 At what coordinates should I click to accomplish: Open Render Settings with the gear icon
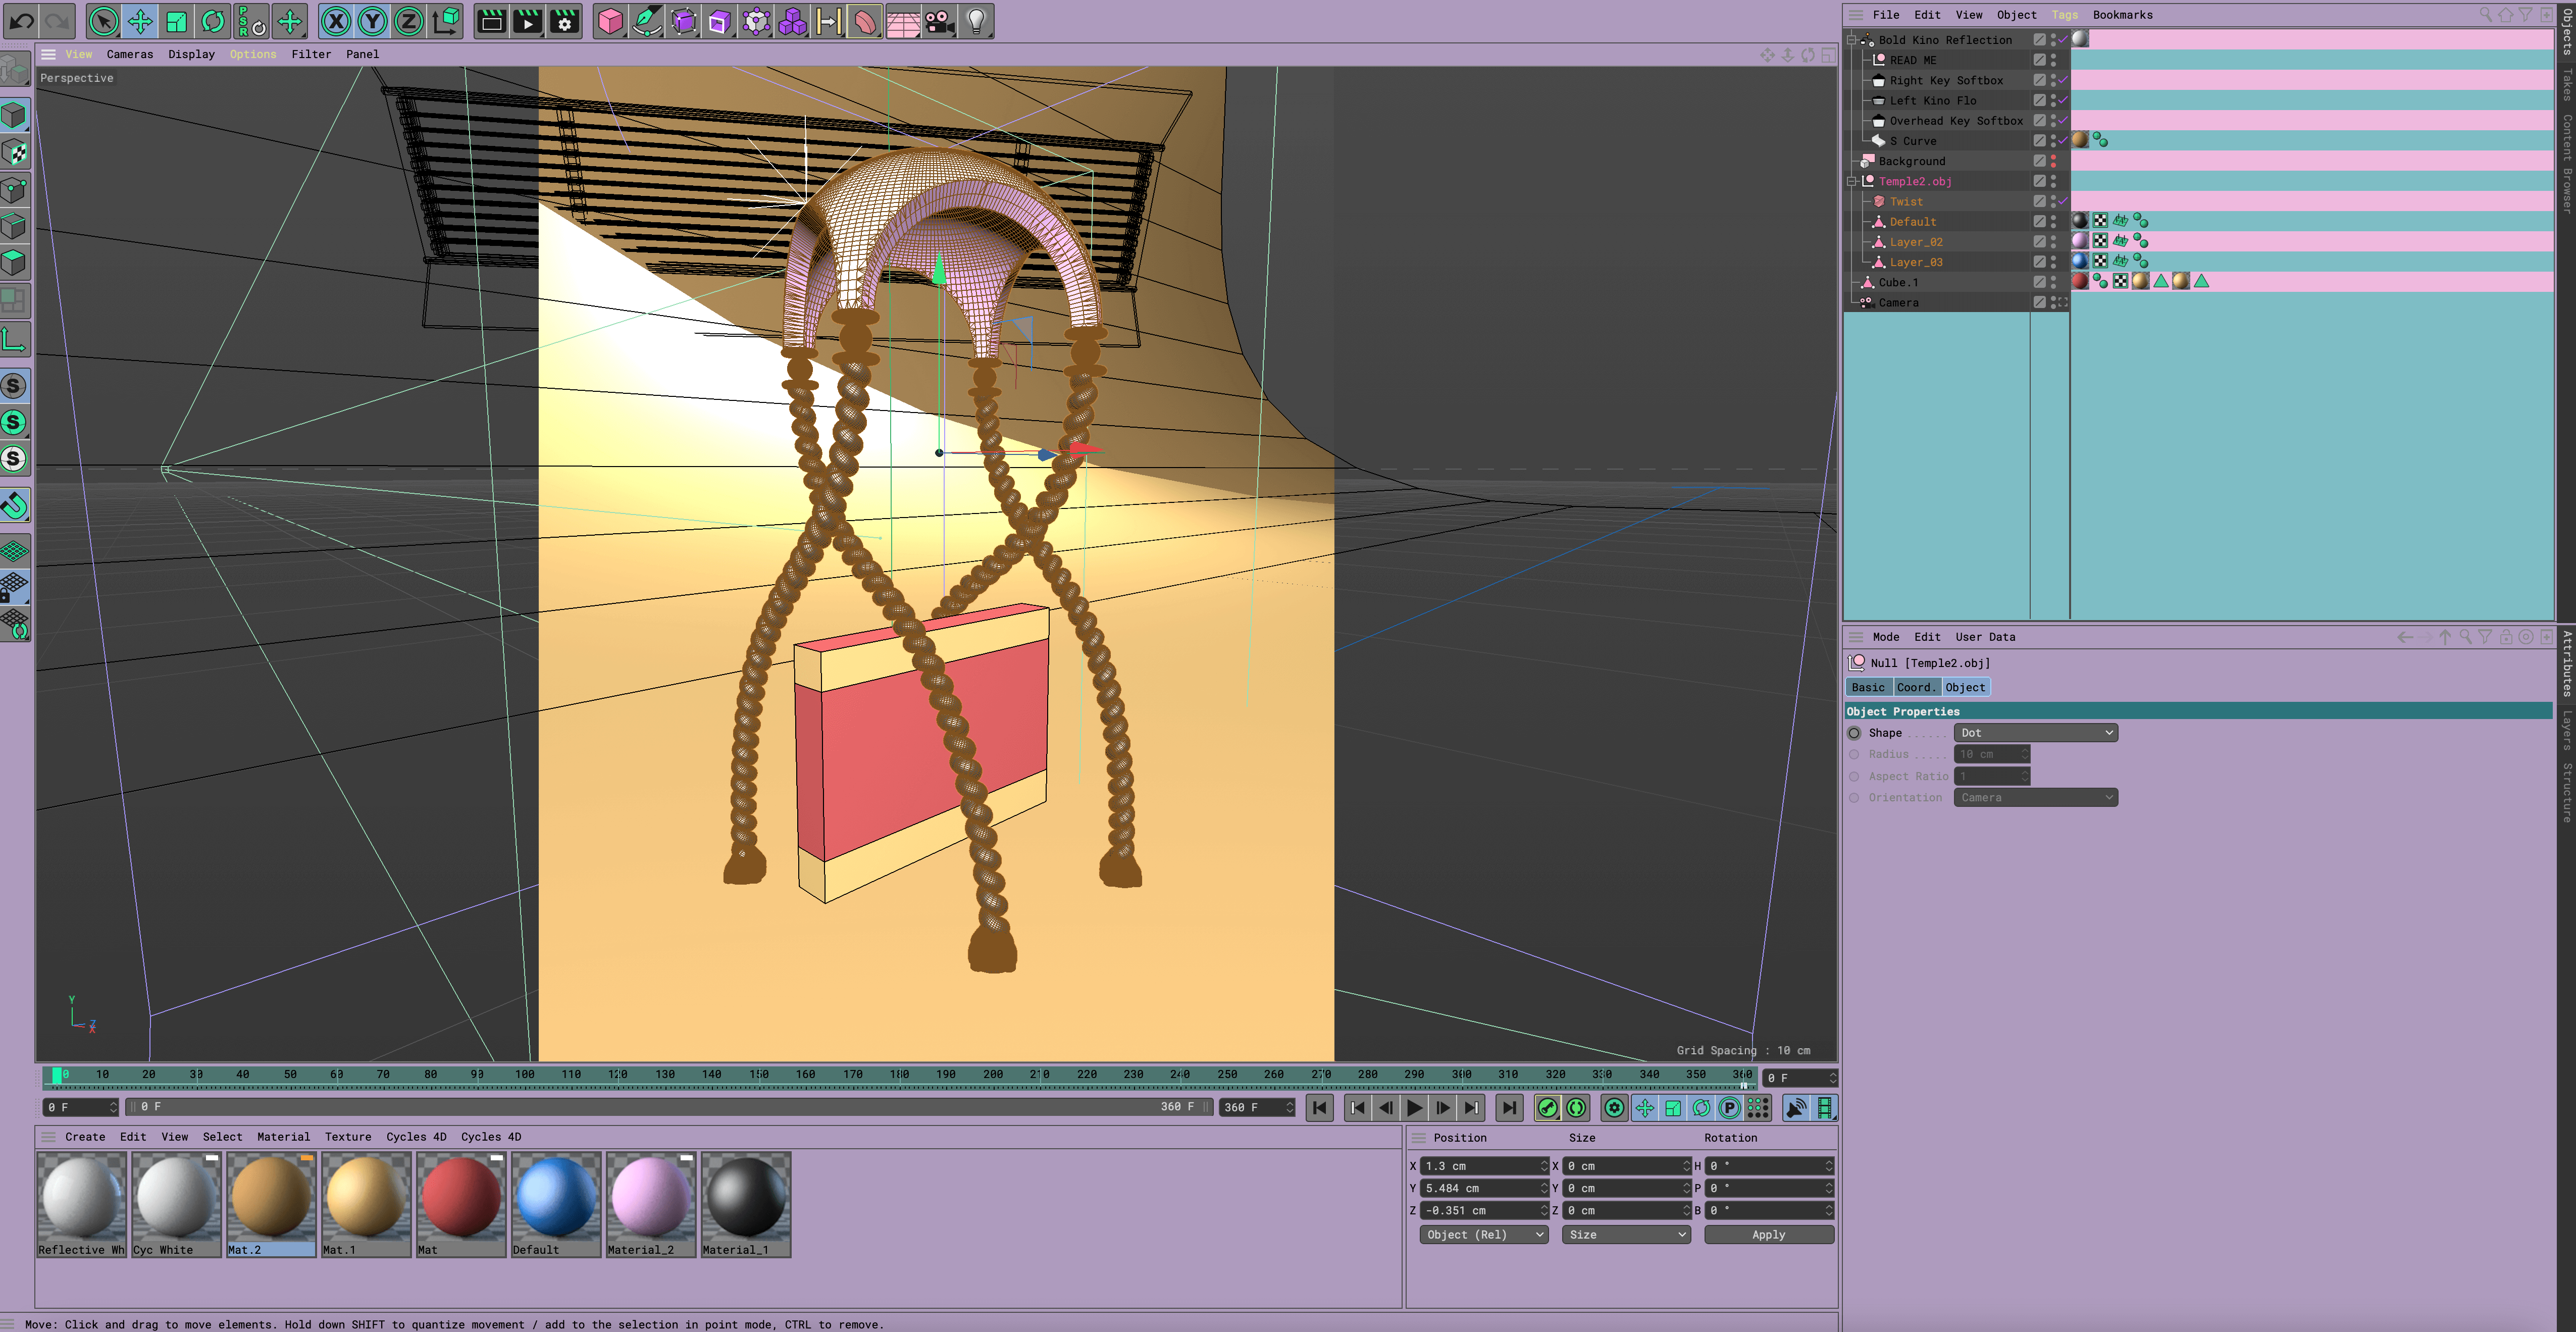click(x=565, y=21)
